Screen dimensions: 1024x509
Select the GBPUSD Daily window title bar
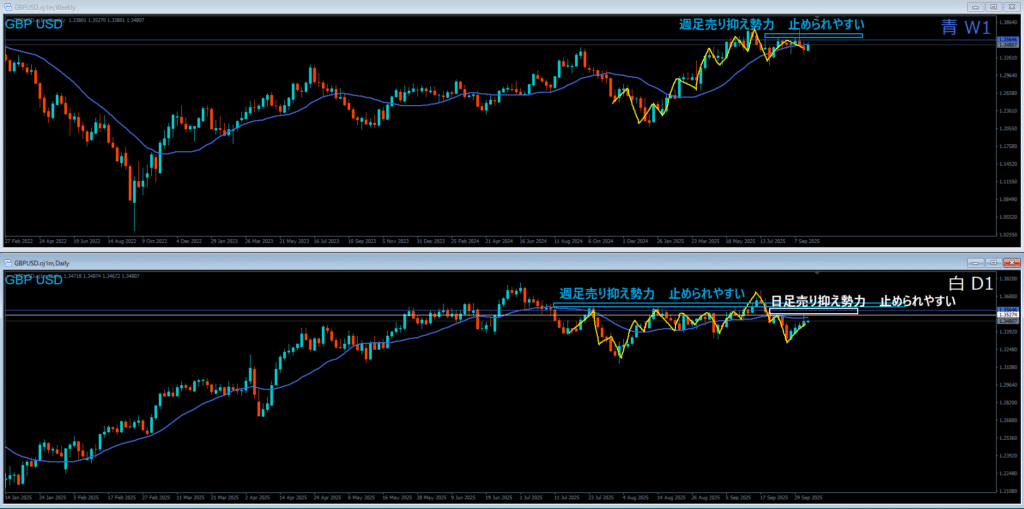pos(400,261)
